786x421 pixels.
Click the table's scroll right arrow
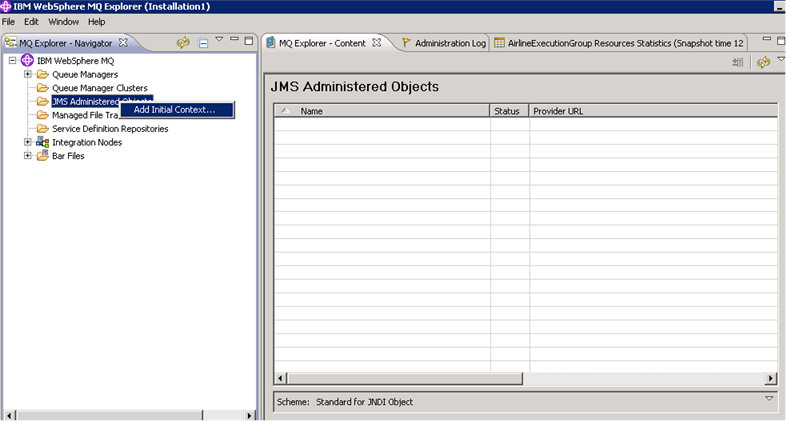tap(771, 378)
